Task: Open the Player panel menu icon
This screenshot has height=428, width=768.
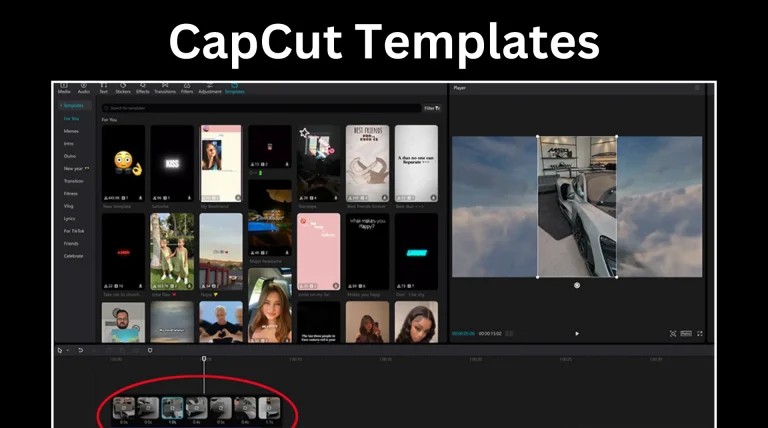Action: pyautogui.click(x=697, y=88)
